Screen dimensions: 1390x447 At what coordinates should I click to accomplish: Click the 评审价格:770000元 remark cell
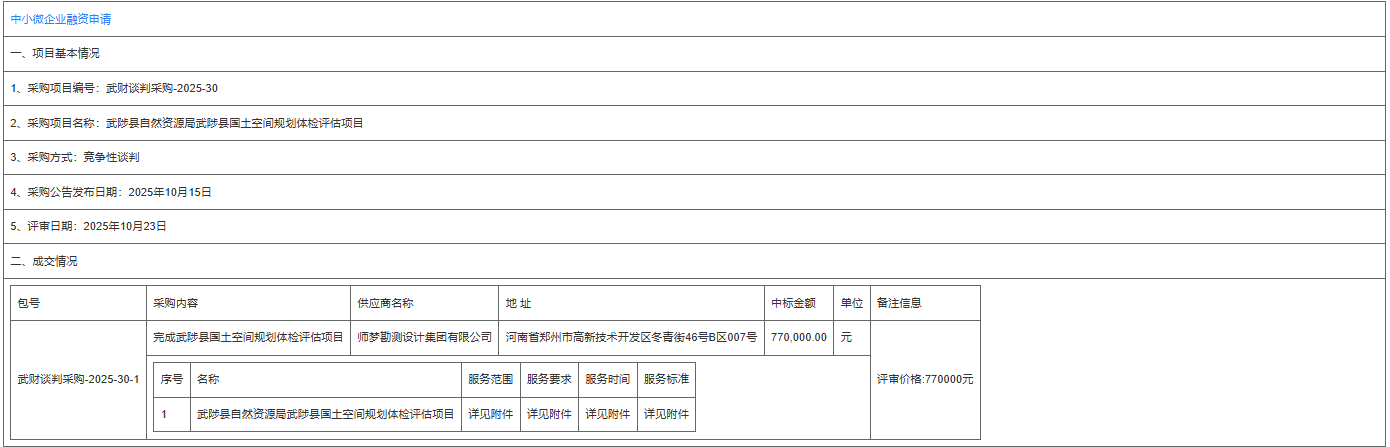925,380
